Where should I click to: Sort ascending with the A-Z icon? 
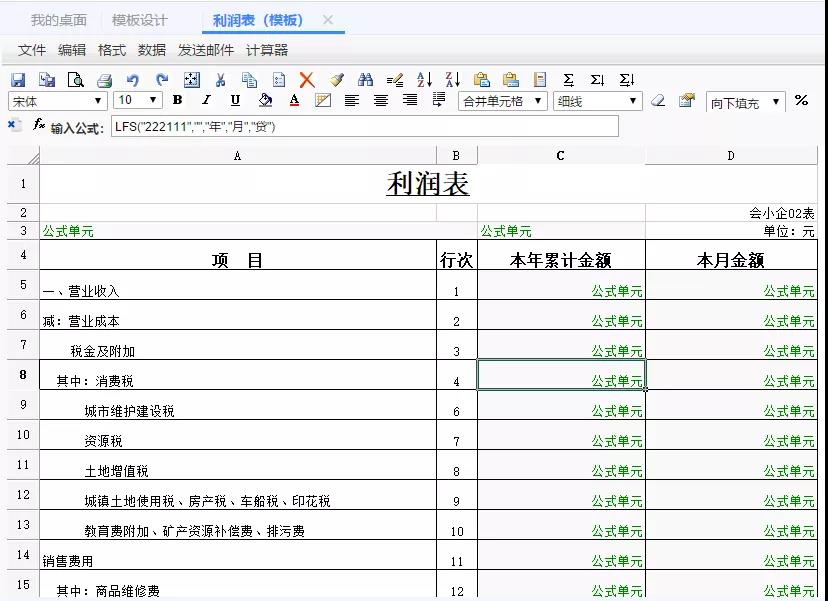click(424, 80)
